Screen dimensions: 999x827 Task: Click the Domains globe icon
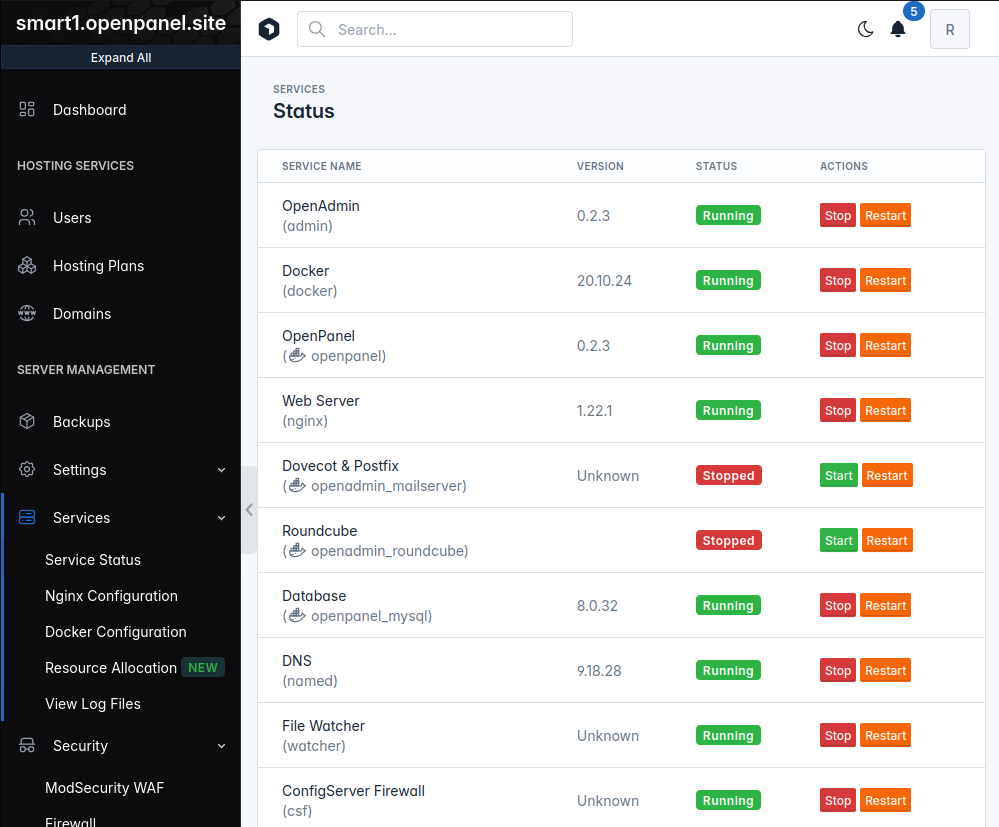pos(27,313)
